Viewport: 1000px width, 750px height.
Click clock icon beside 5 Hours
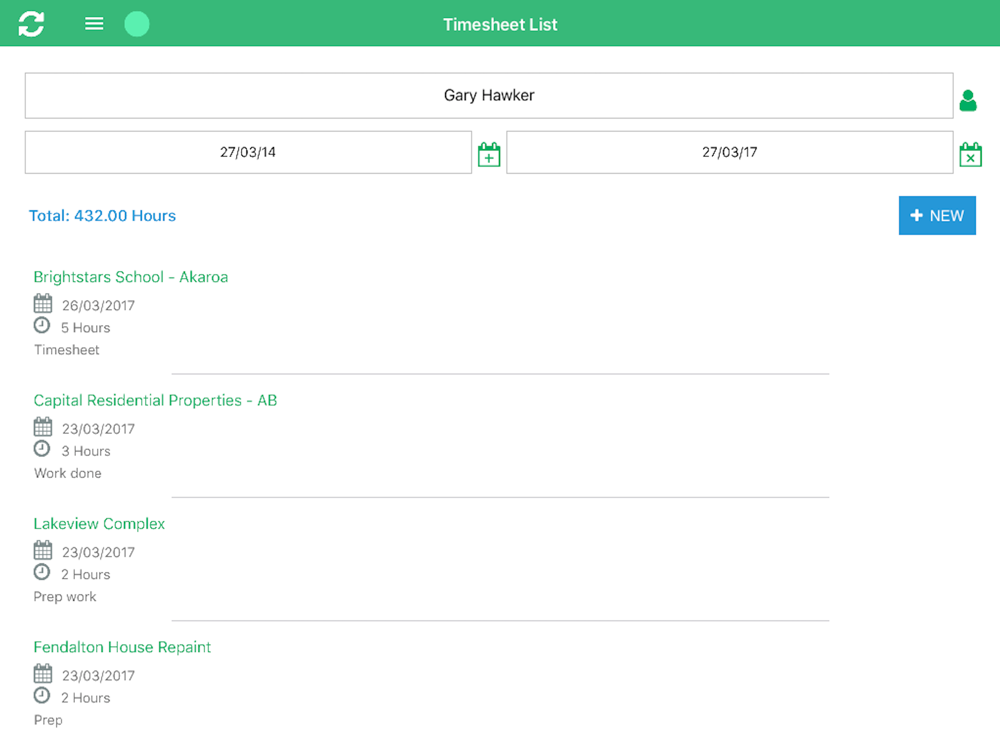[41, 325]
